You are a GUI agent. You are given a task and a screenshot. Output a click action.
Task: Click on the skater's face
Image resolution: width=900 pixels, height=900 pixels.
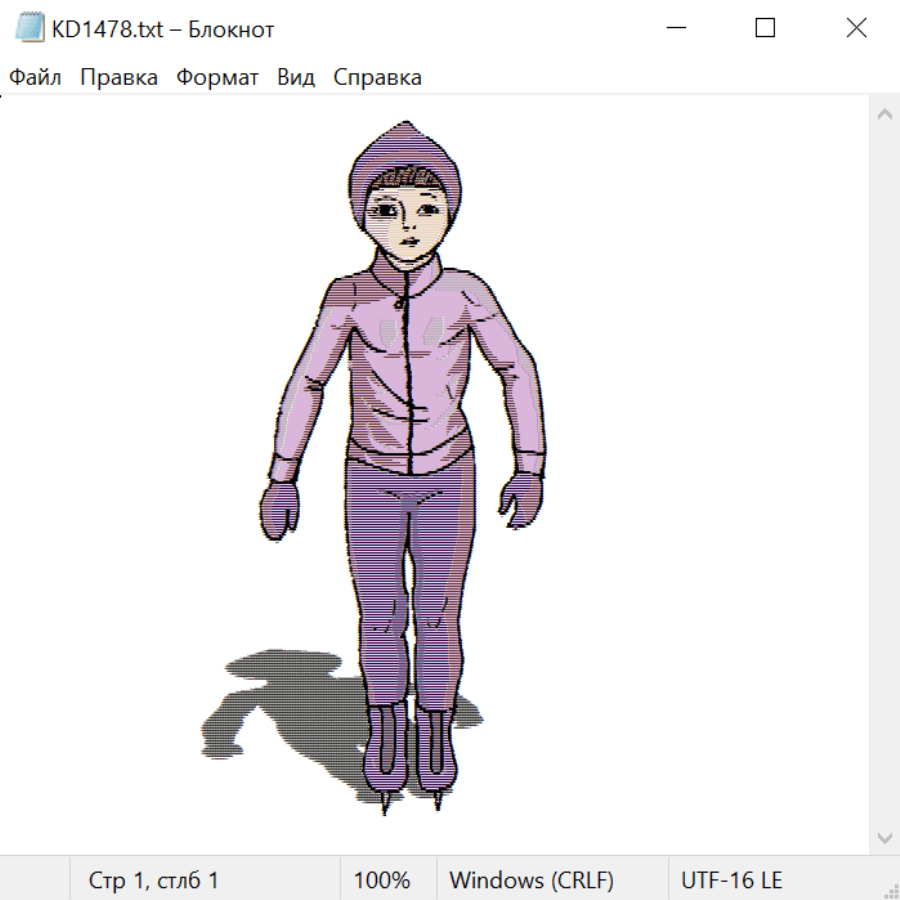pyautogui.click(x=407, y=222)
